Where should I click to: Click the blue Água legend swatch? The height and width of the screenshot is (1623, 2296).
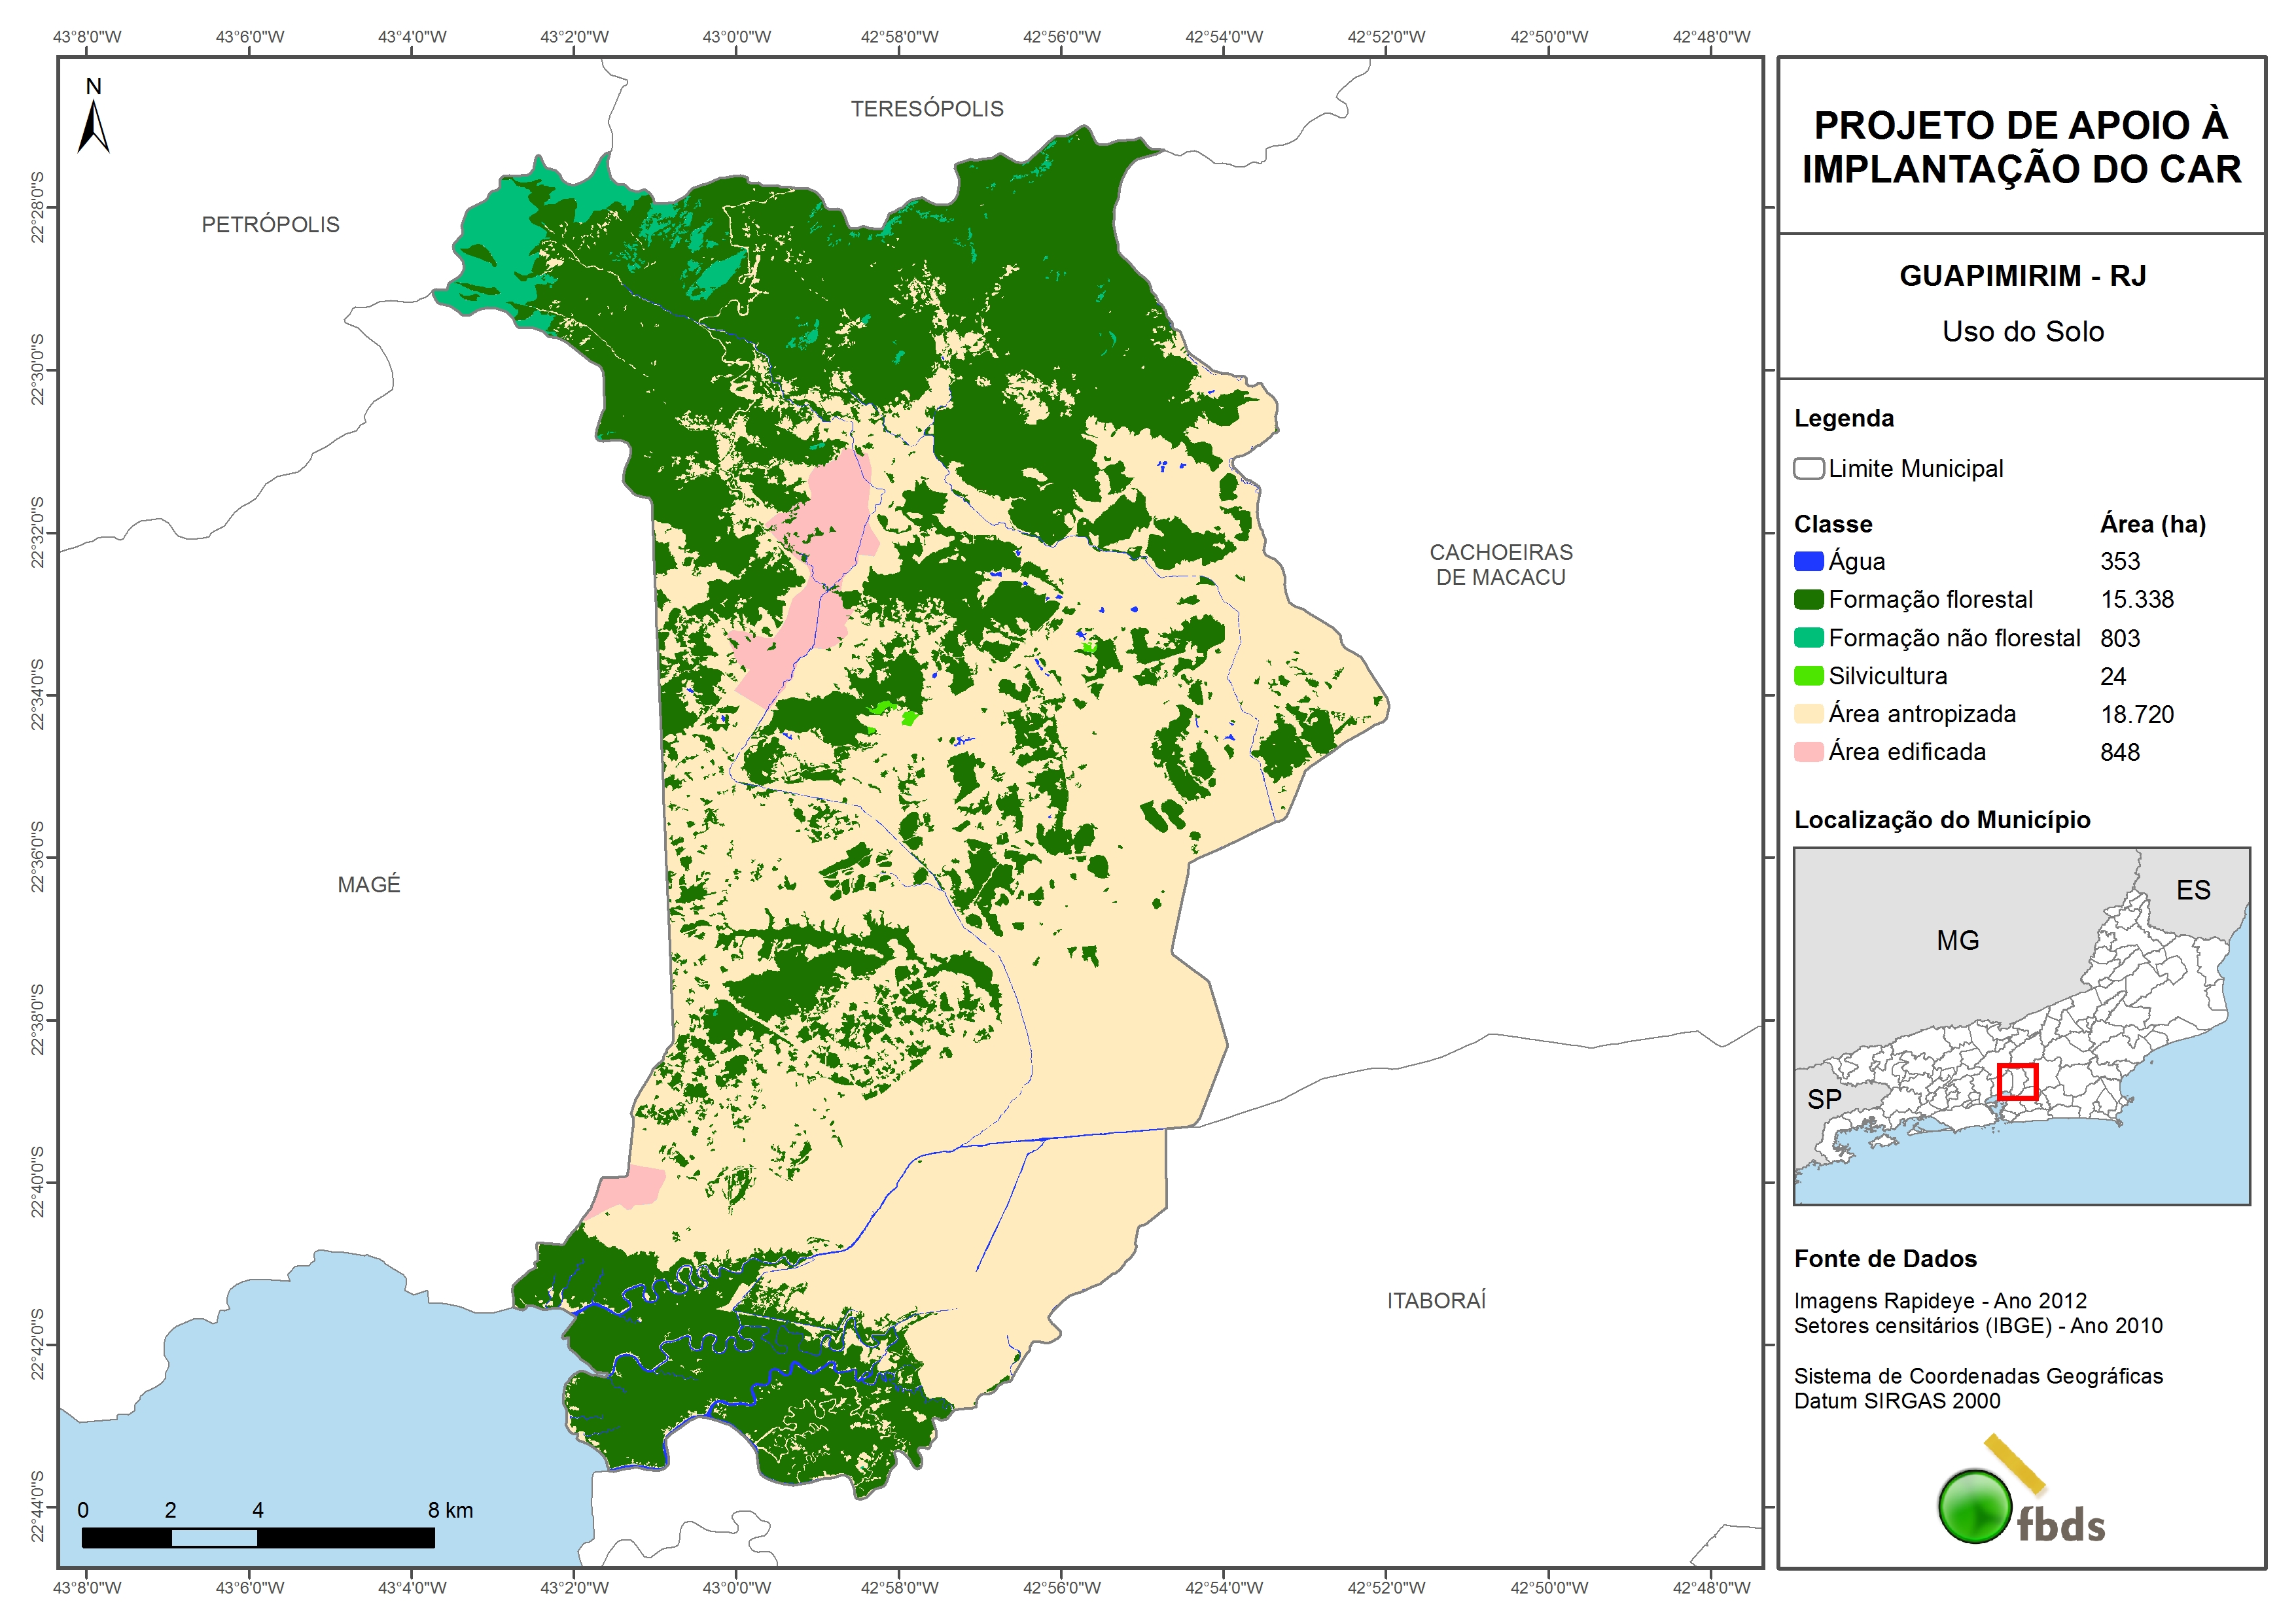coord(1808,561)
